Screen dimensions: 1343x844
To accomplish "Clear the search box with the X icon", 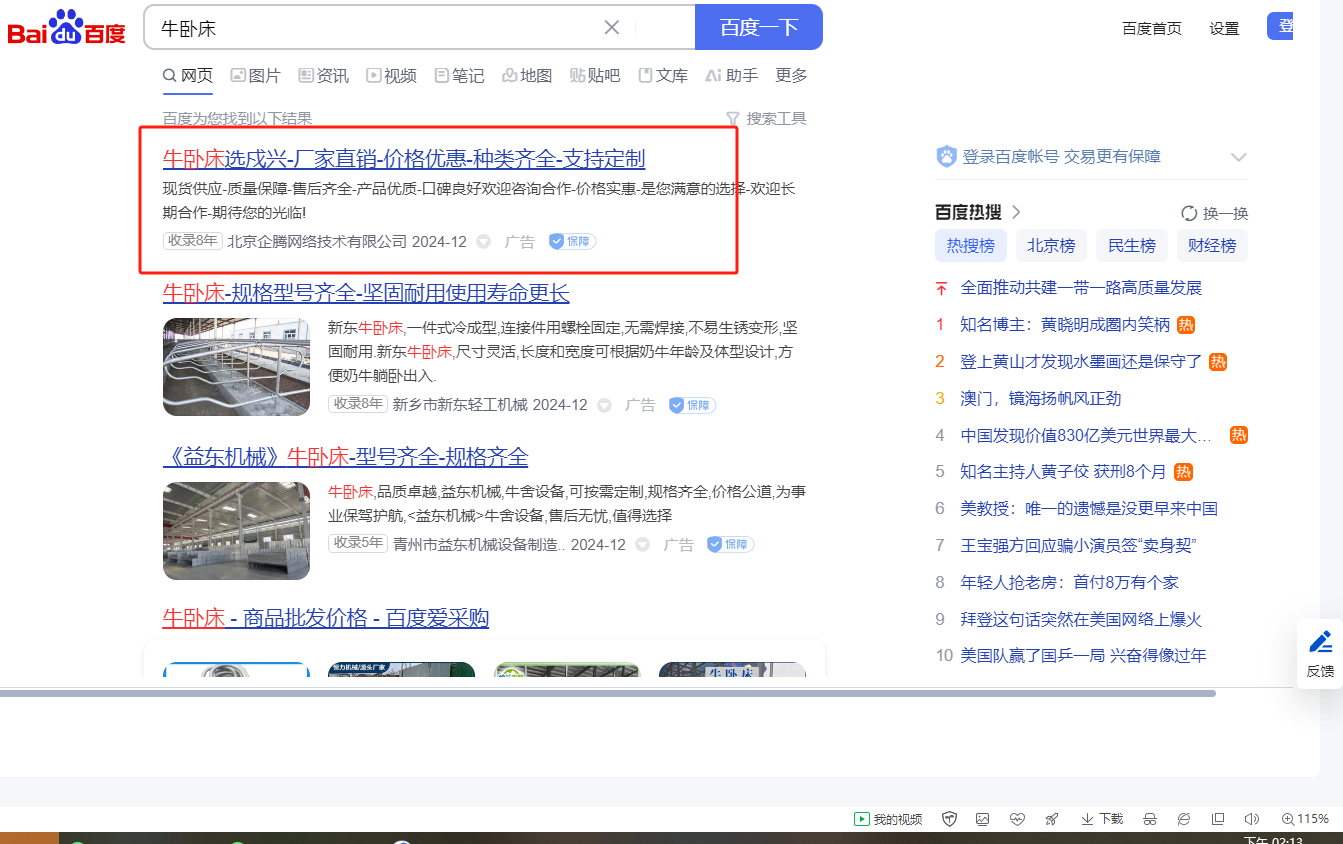I will pos(612,27).
